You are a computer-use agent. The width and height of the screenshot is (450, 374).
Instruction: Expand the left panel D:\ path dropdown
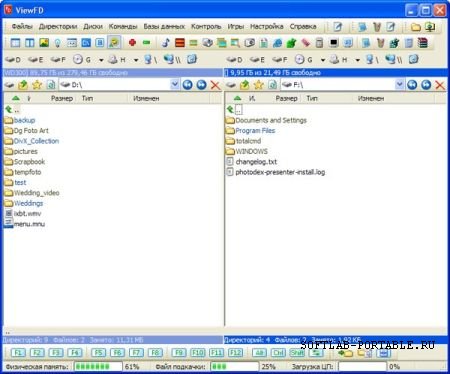pyautogui.click(x=175, y=85)
